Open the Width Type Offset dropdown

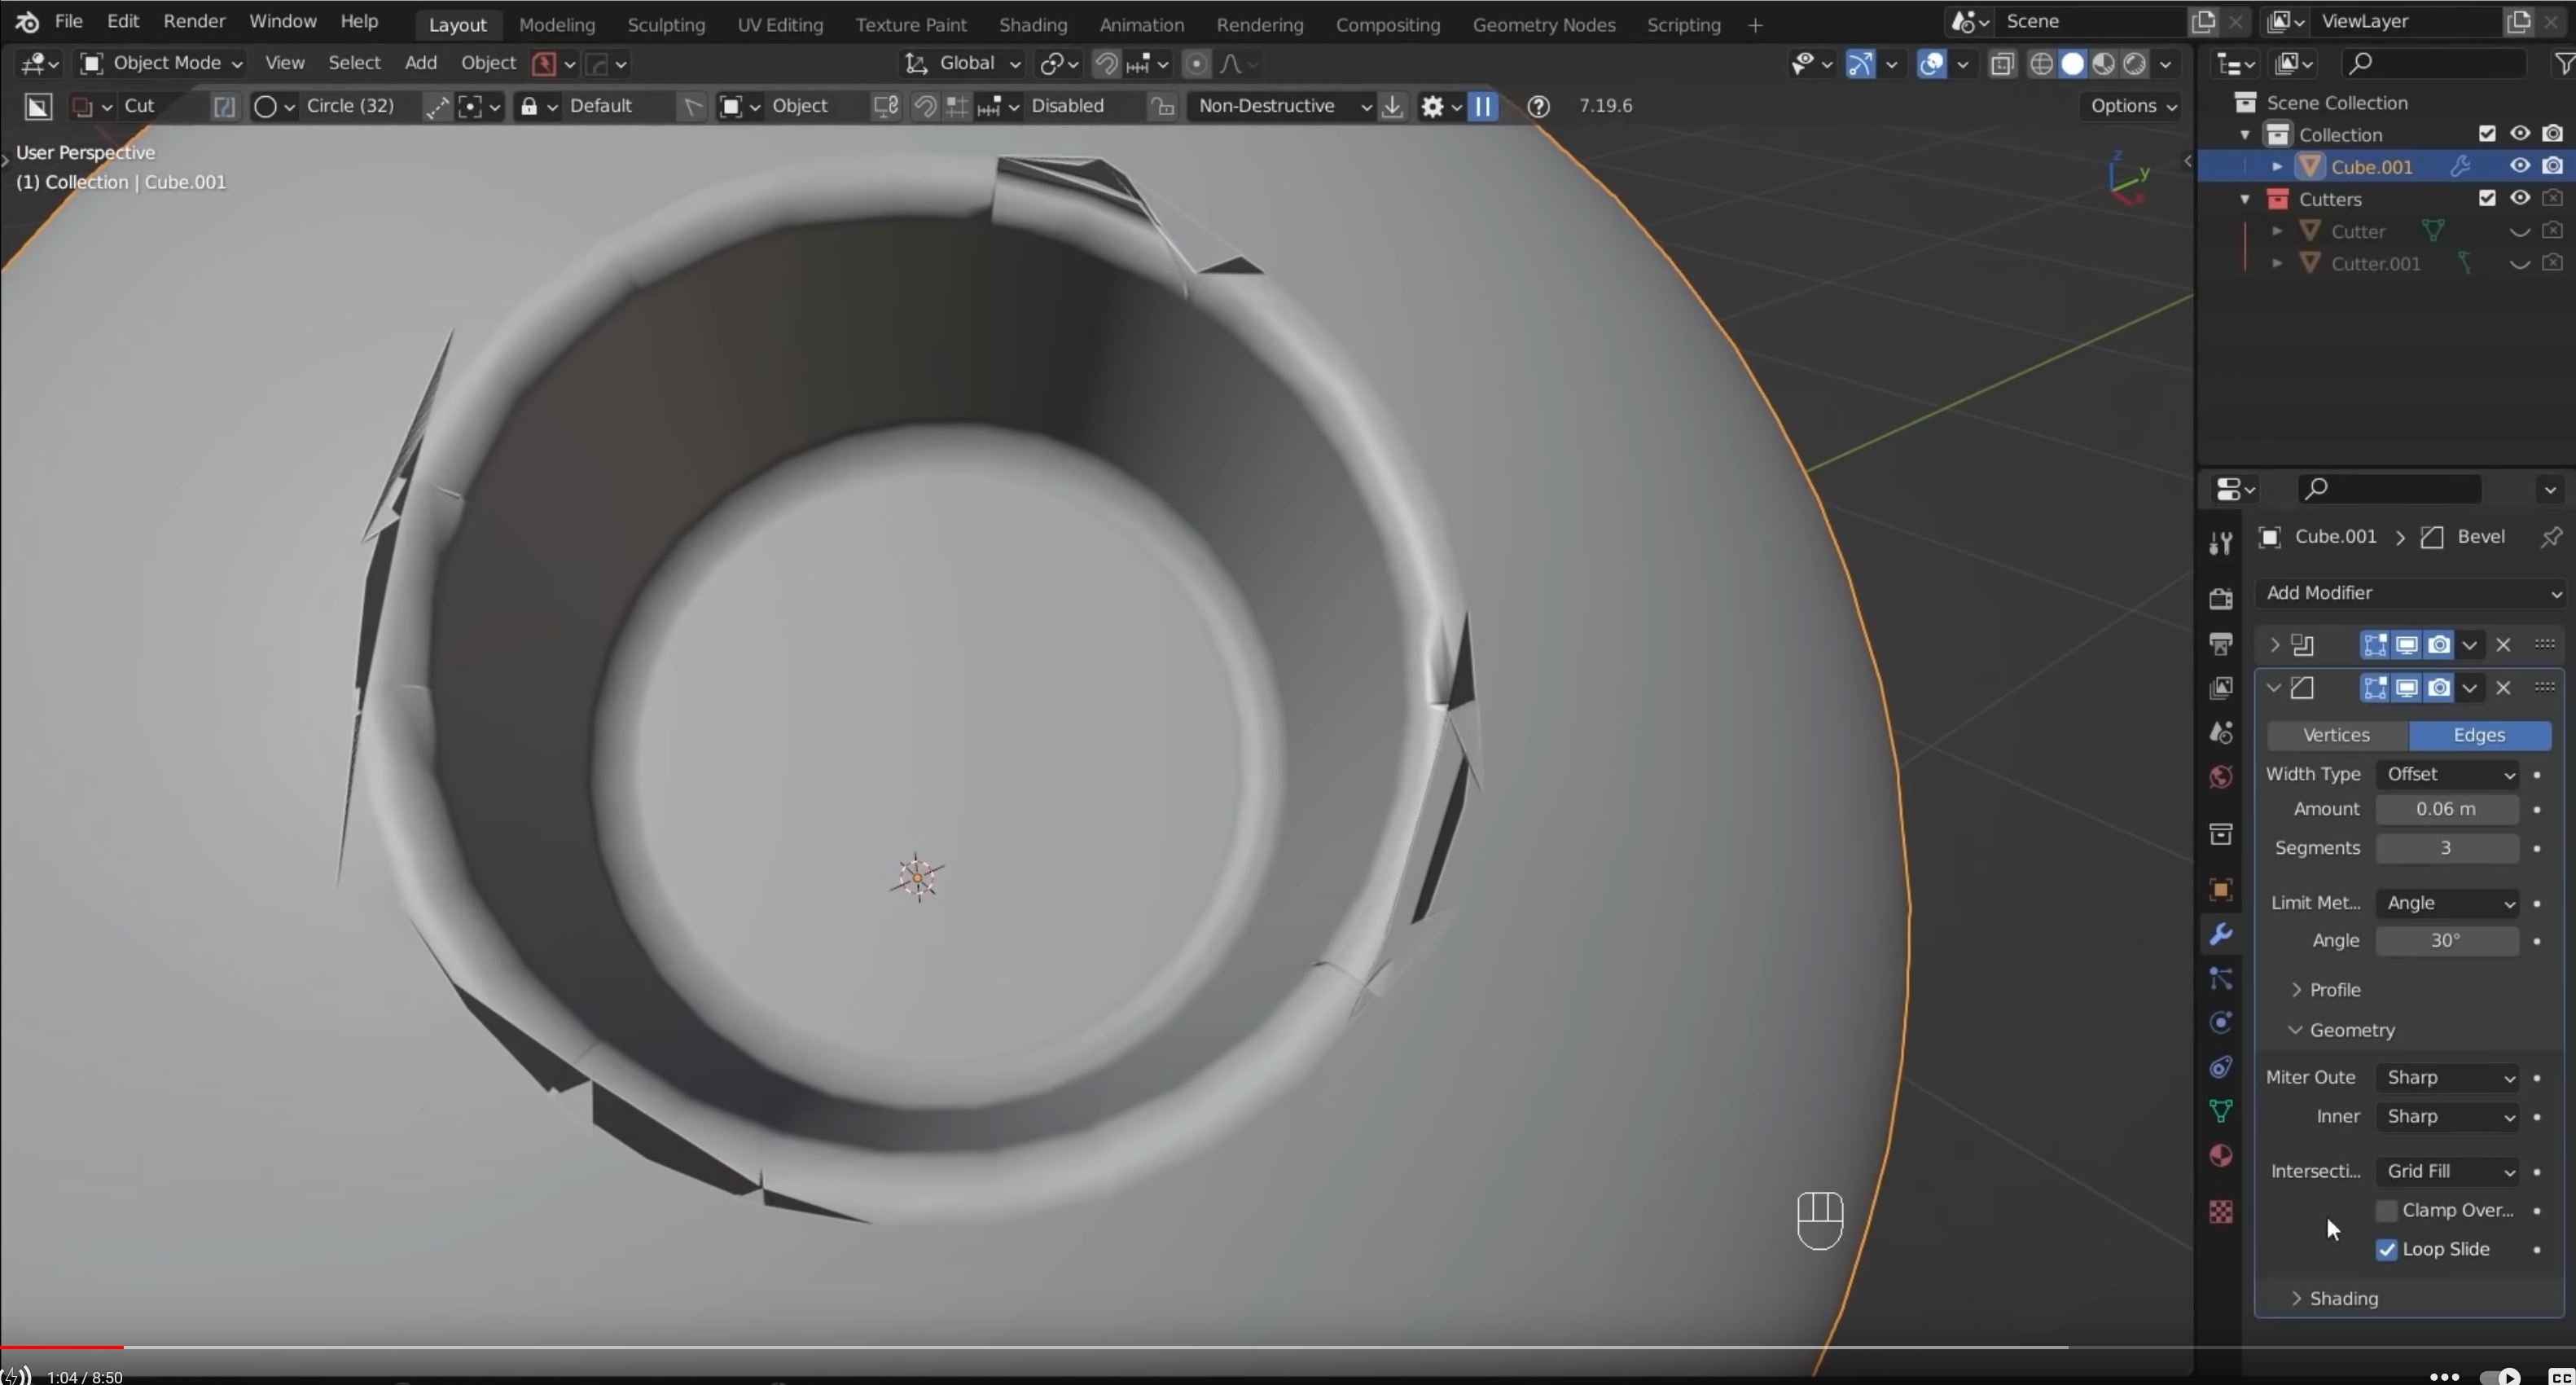pyautogui.click(x=2447, y=774)
